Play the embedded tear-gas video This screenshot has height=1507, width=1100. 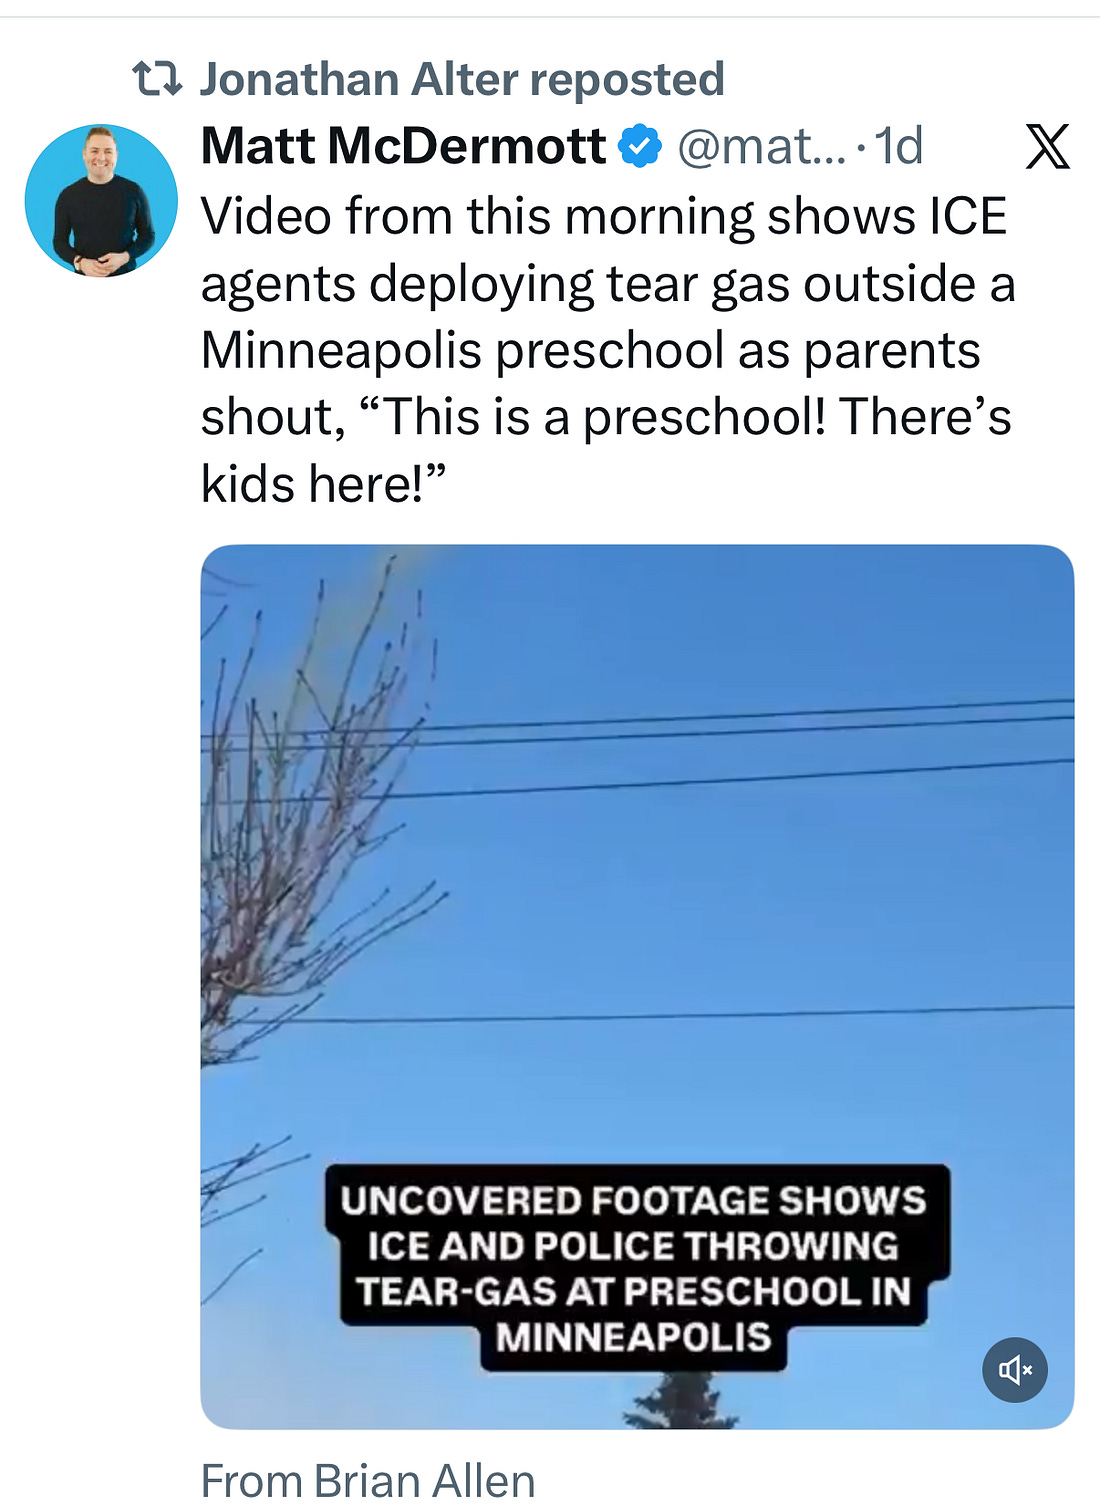[x=637, y=986]
